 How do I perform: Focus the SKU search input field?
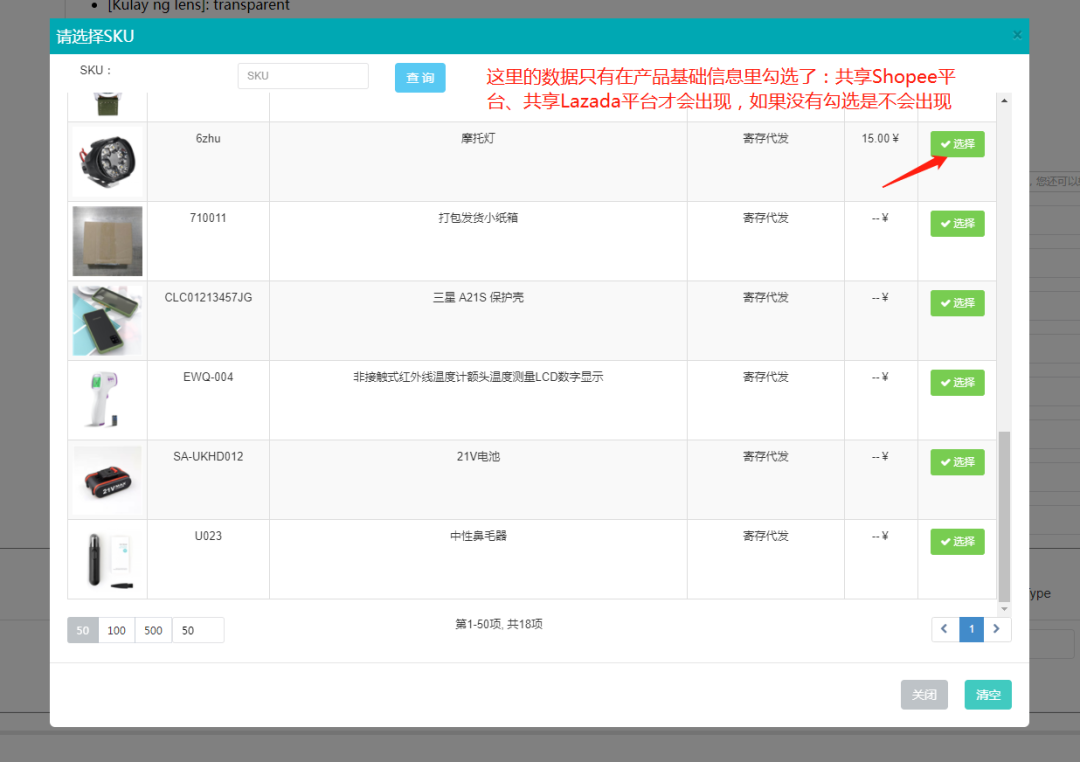[x=303, y=76]
